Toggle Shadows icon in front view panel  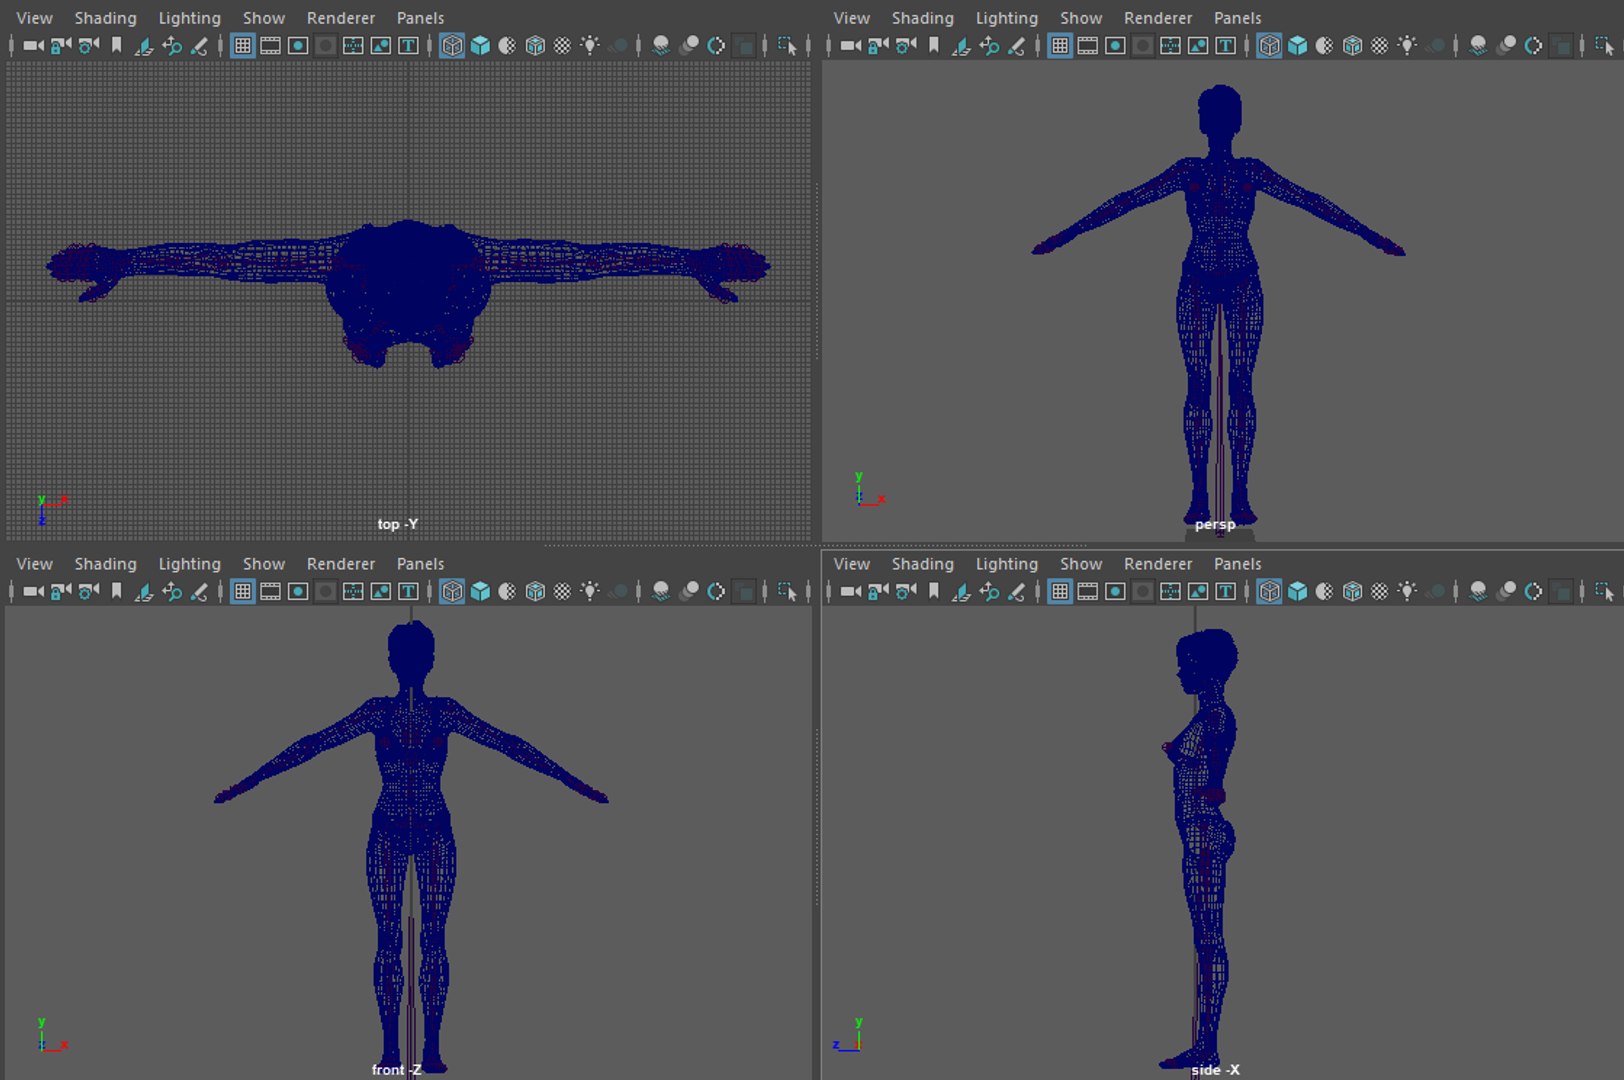(618, 592)
